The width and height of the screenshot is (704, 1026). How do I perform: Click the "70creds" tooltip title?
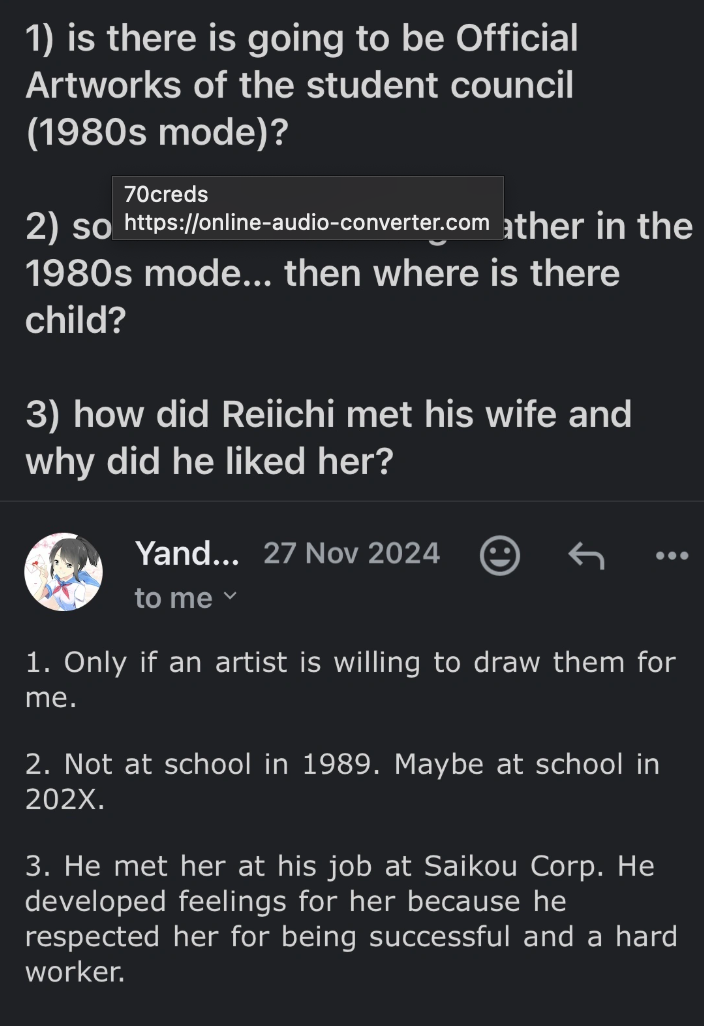pyautogui.click(x=166, y=194)
